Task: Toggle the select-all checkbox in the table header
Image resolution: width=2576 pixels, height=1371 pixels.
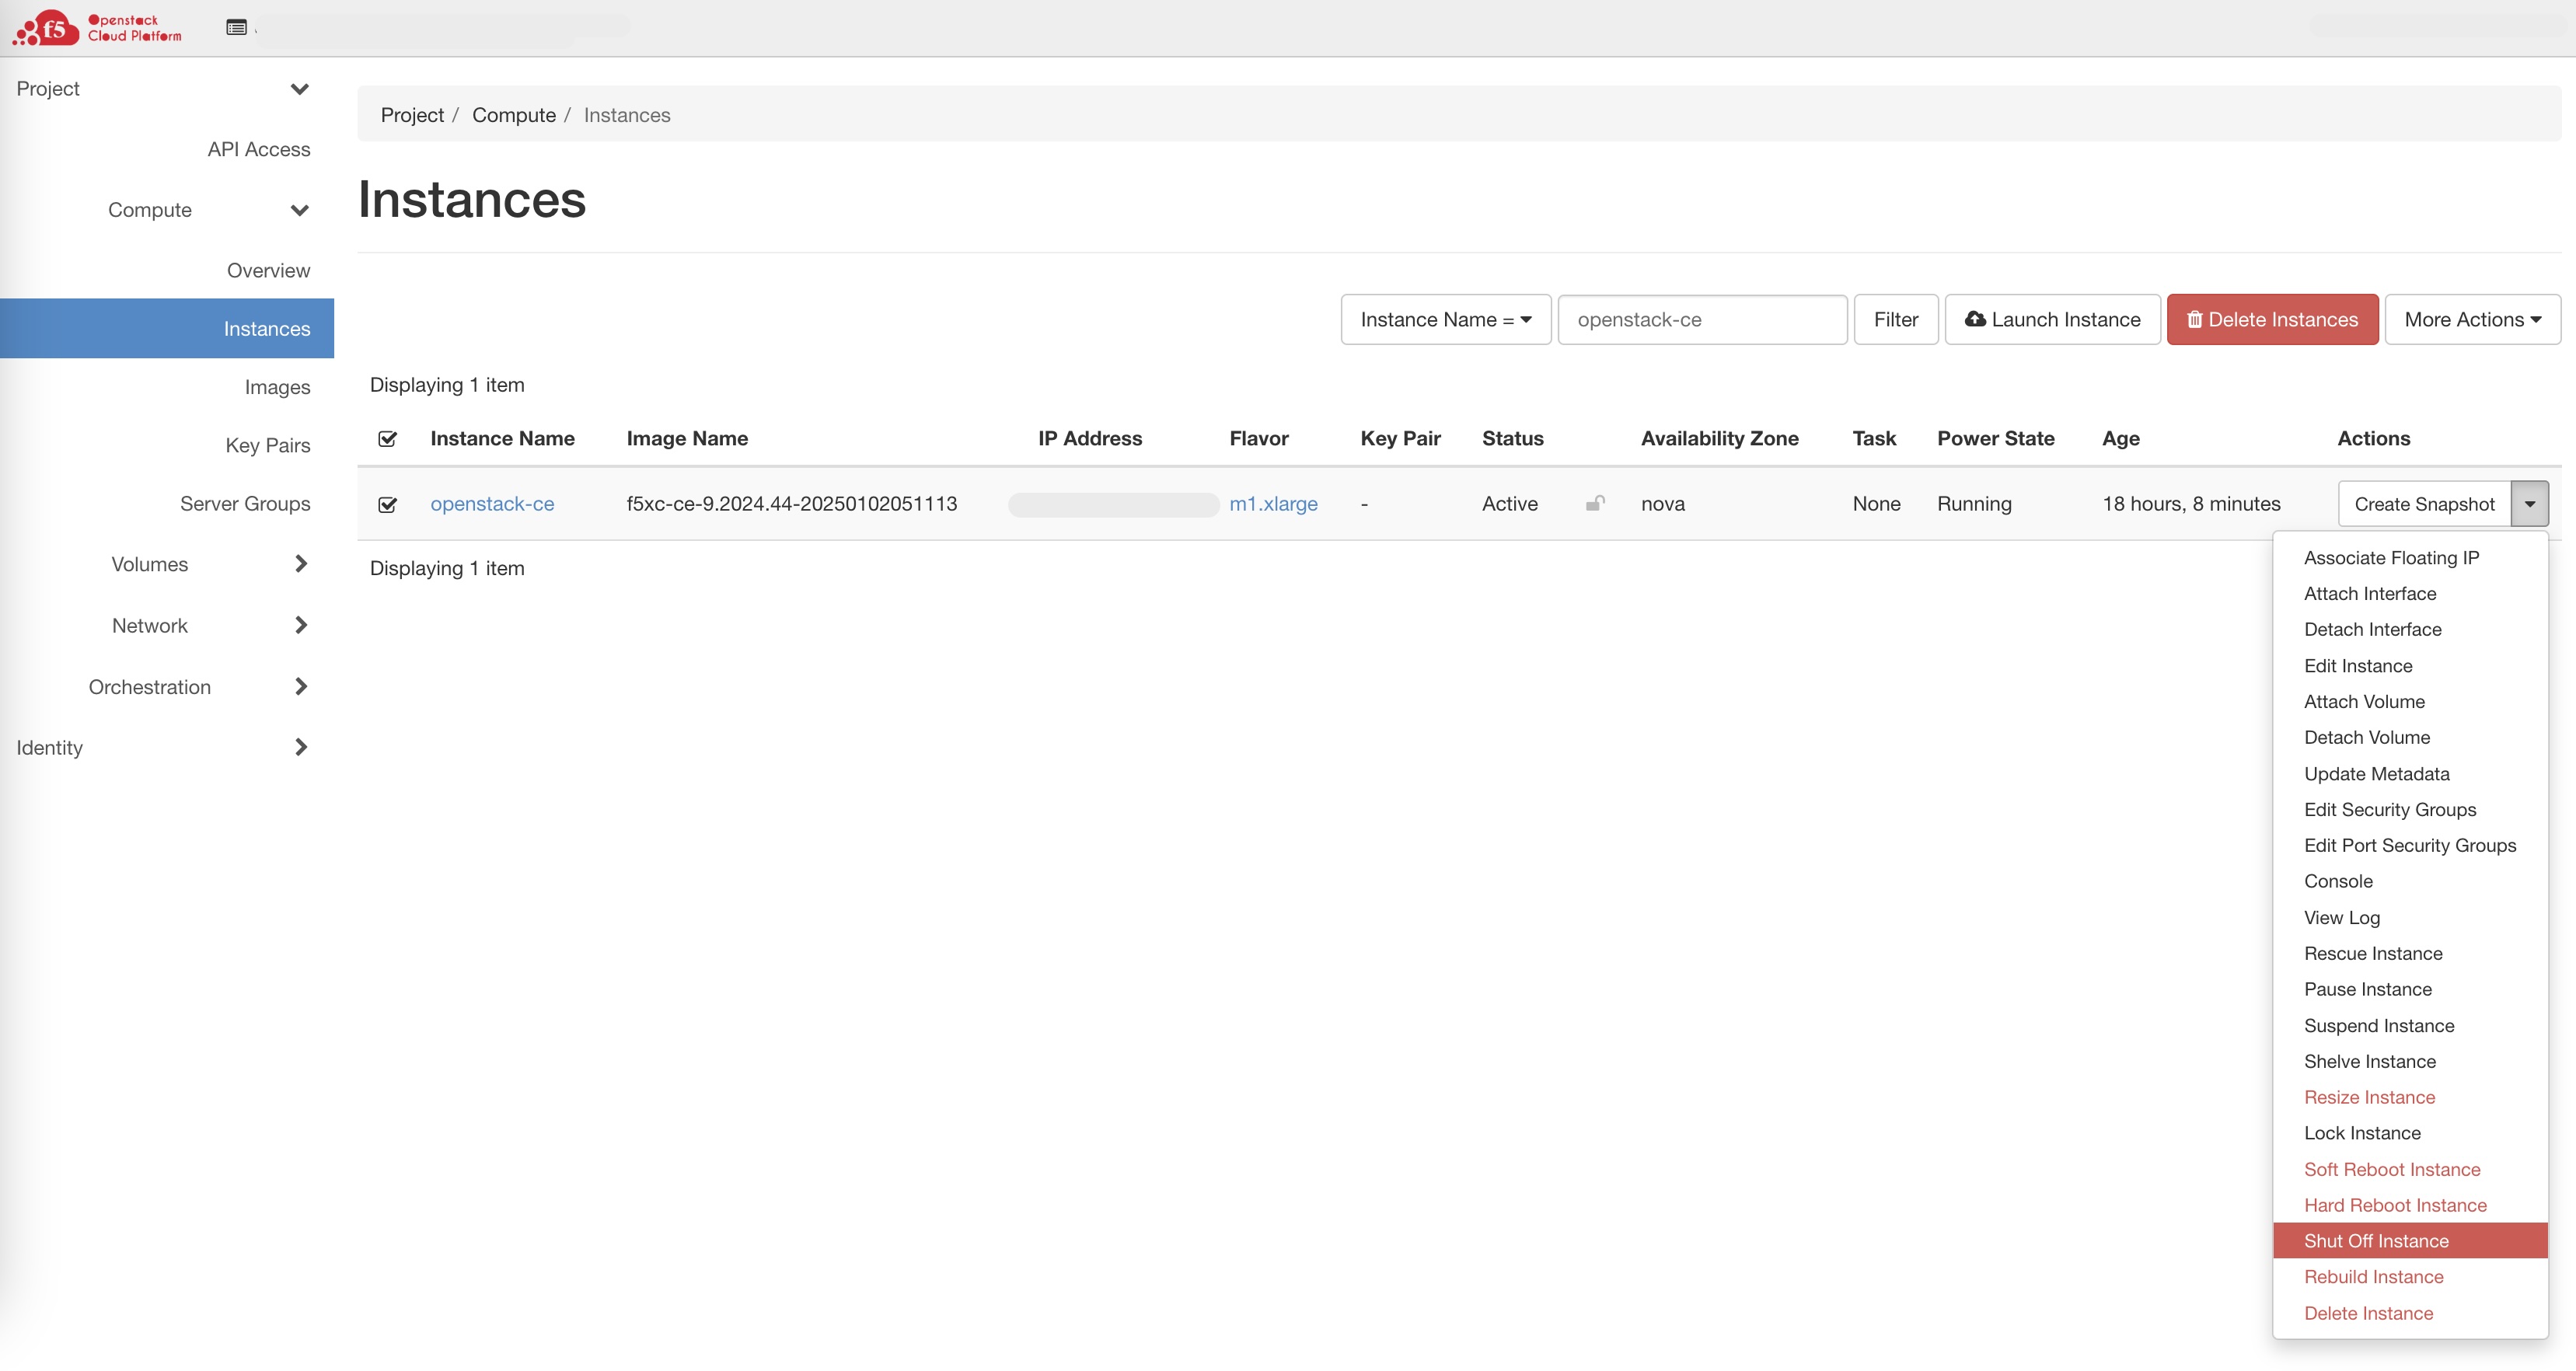Action: [x=387, y=439]
